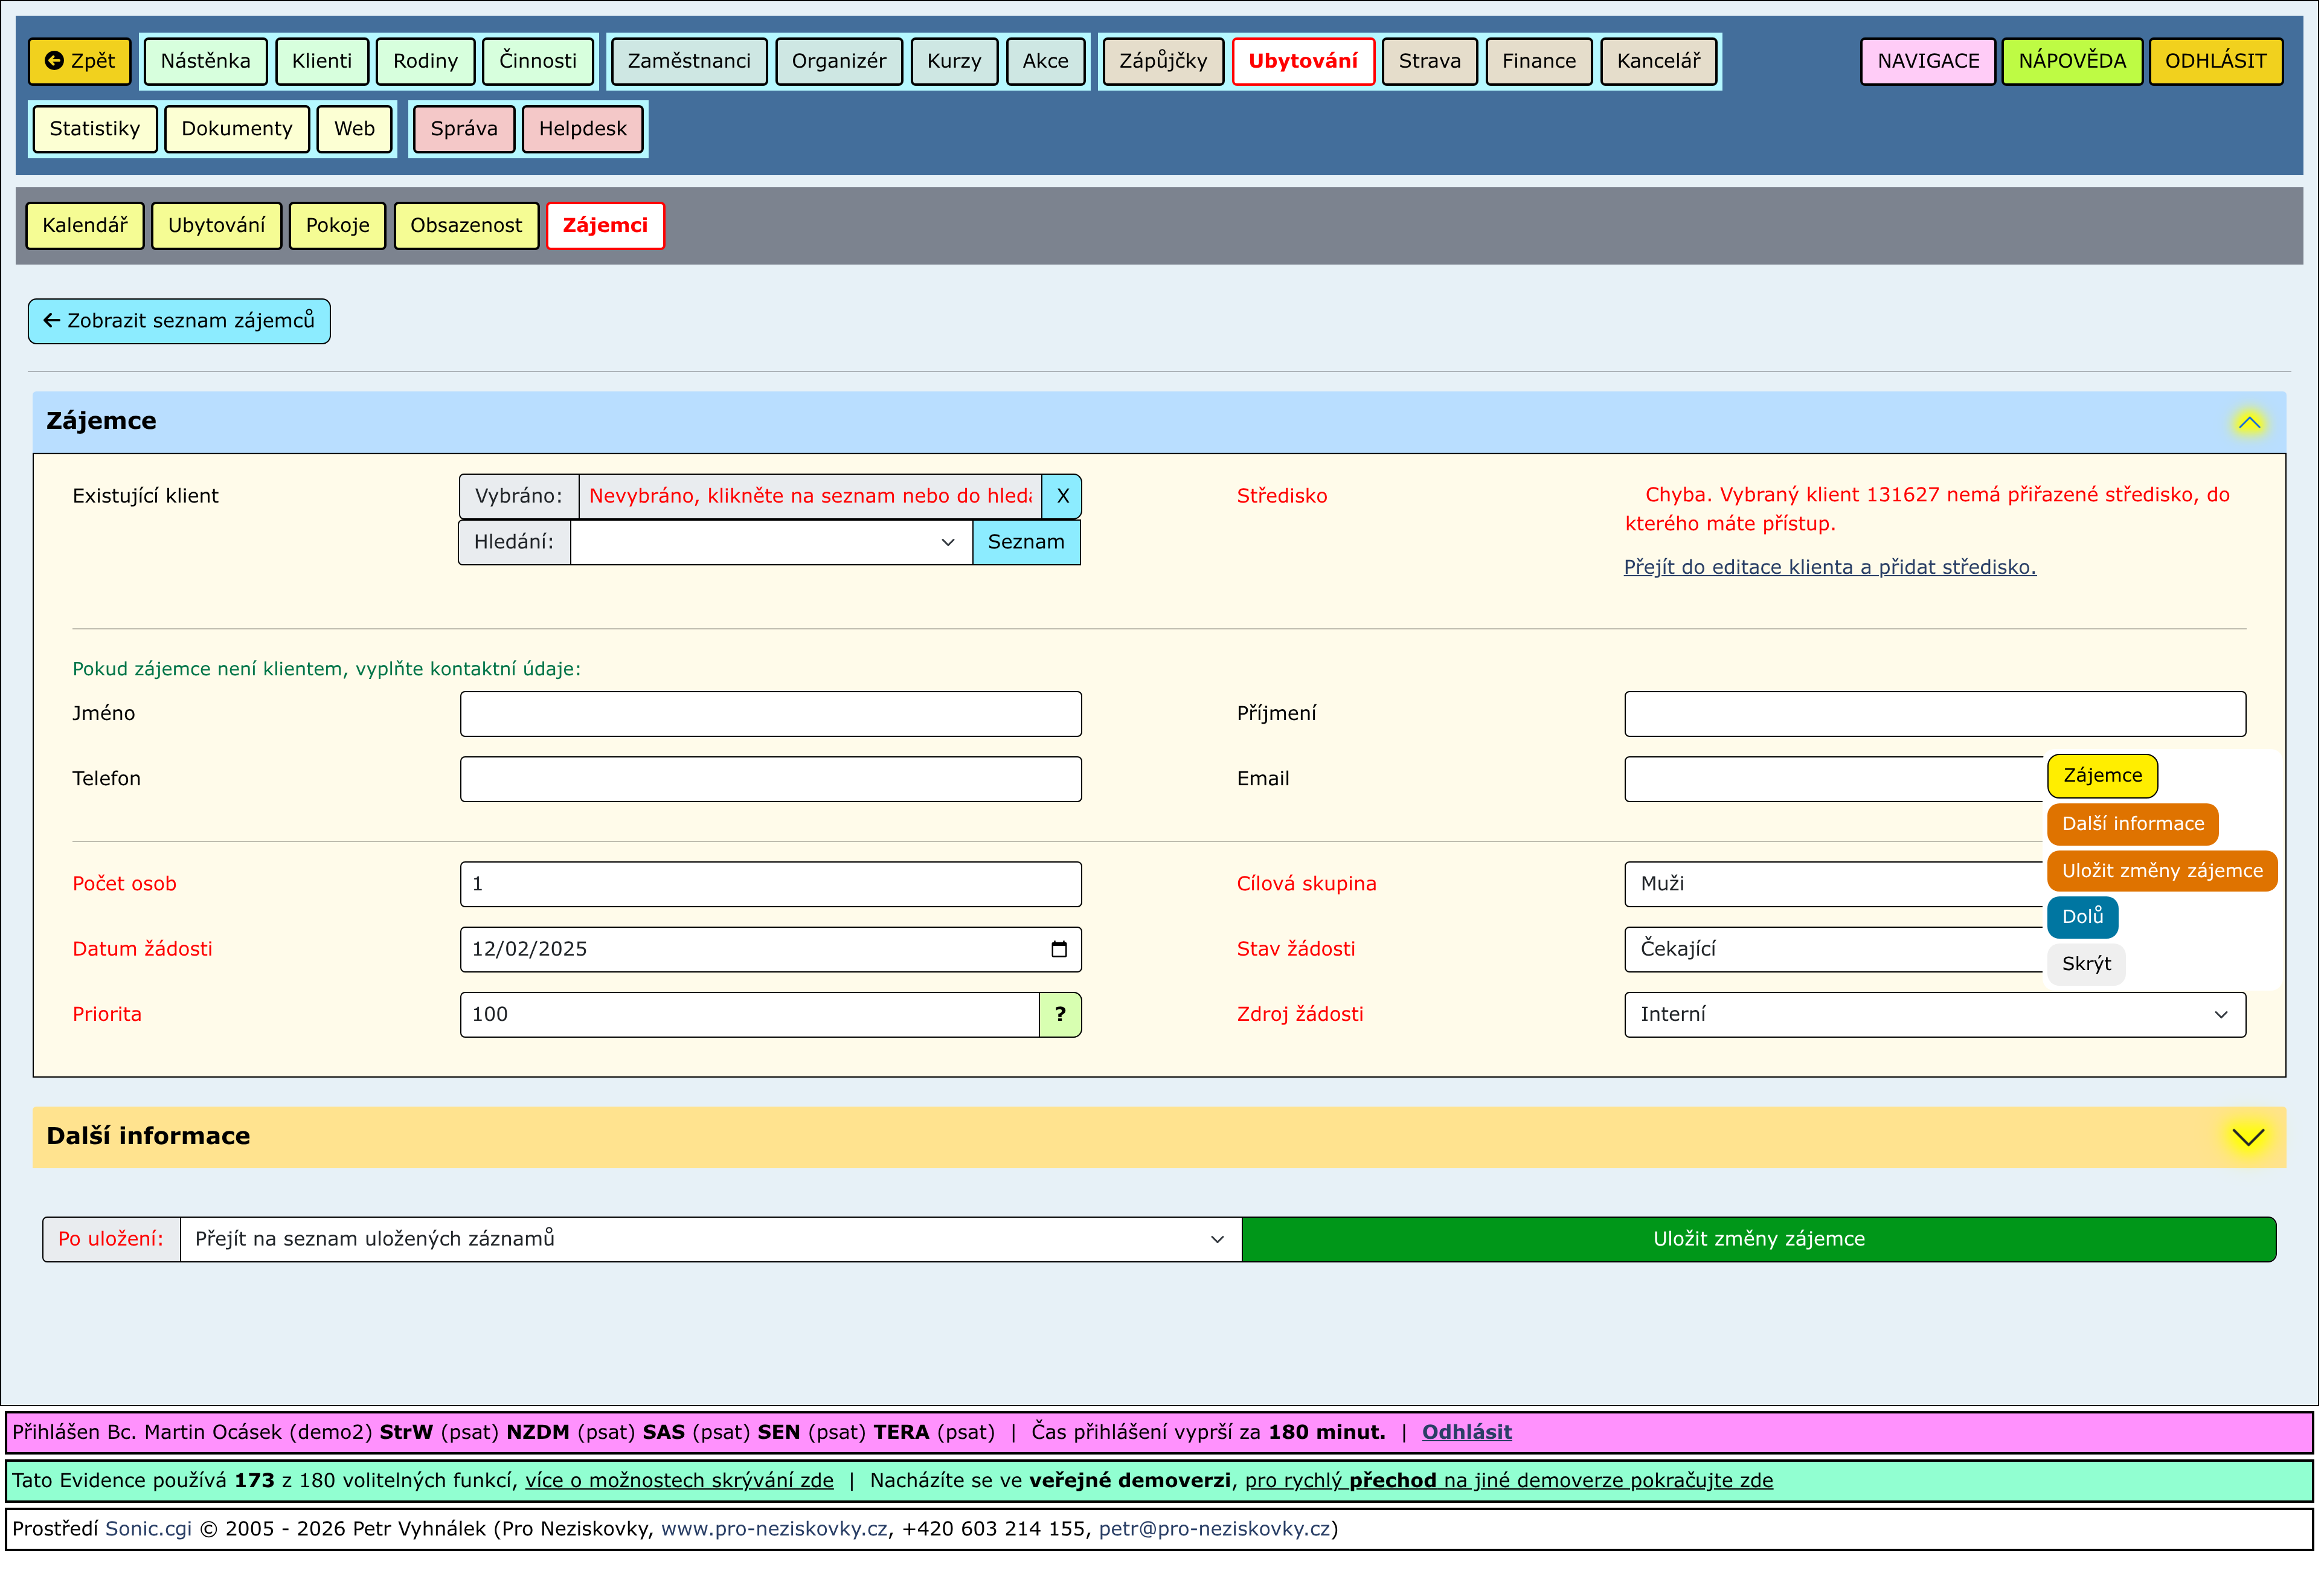Viewport: 2324px width, 1585px height.
Task: Open the date picker calendar icon
Action: tap(1059, 950)
